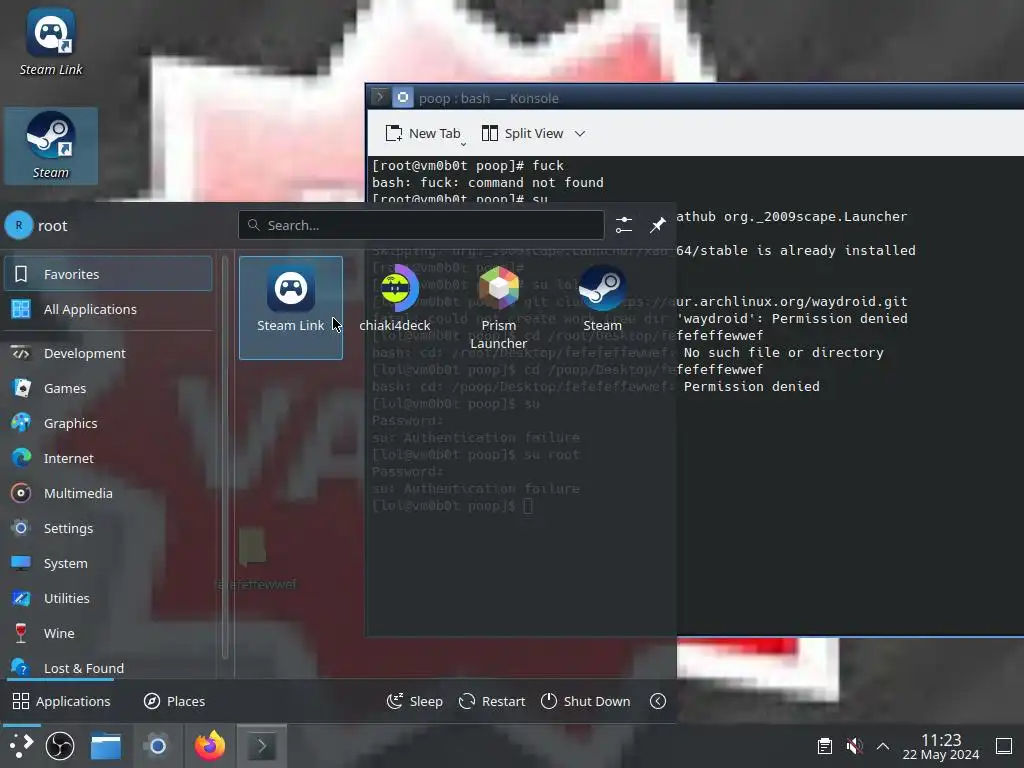Expand more session options chevron

(658, 701)
